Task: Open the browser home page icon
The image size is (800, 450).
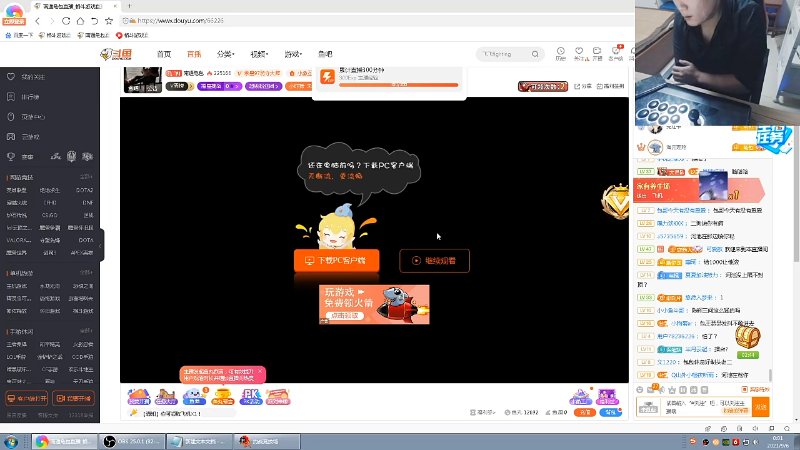Action: click(80, 21)
